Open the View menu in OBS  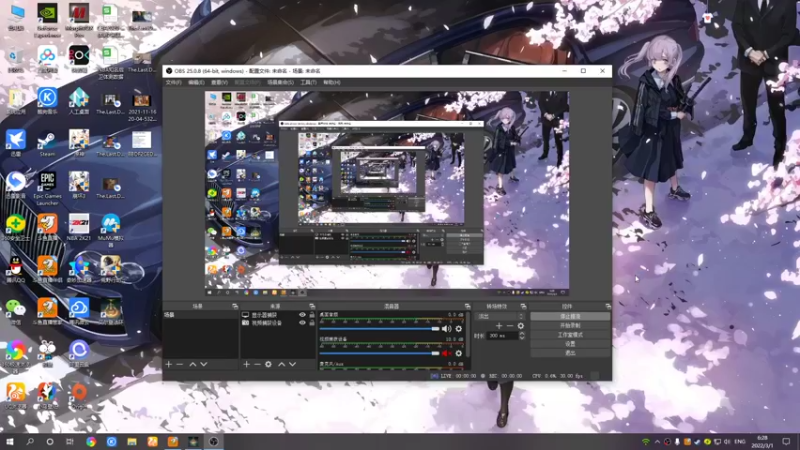pyautogui.click(x=219, y=82)
